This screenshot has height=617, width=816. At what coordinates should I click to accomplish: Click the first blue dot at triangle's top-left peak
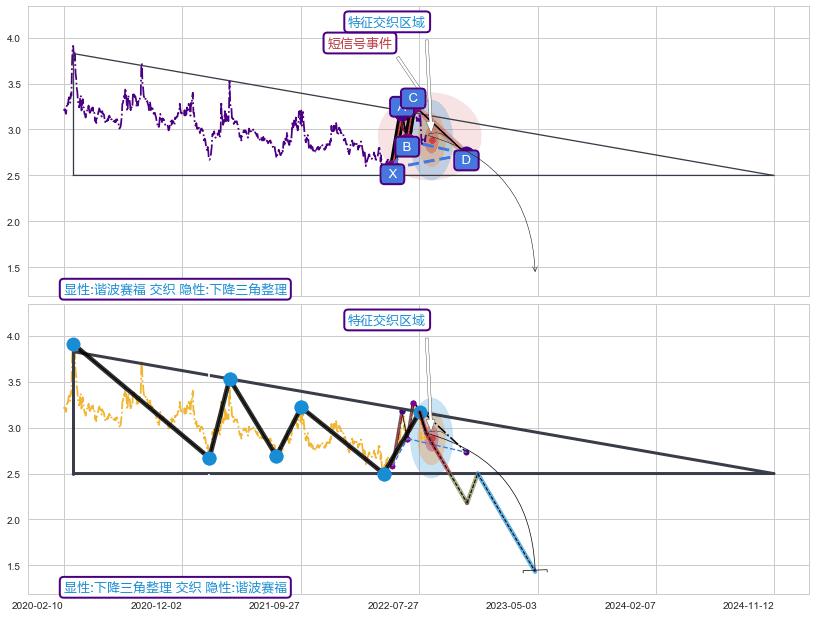coord(73,344)
